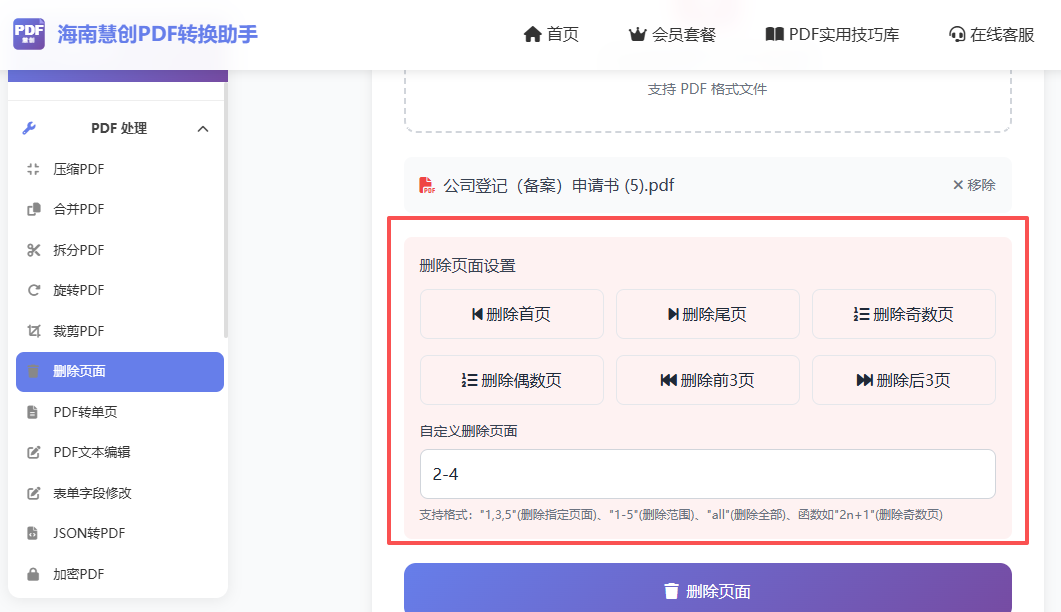Click the trash icon beside 删除页面 in sidebar
This screenshot has height=612, width=1061.
tap(33, 371)
